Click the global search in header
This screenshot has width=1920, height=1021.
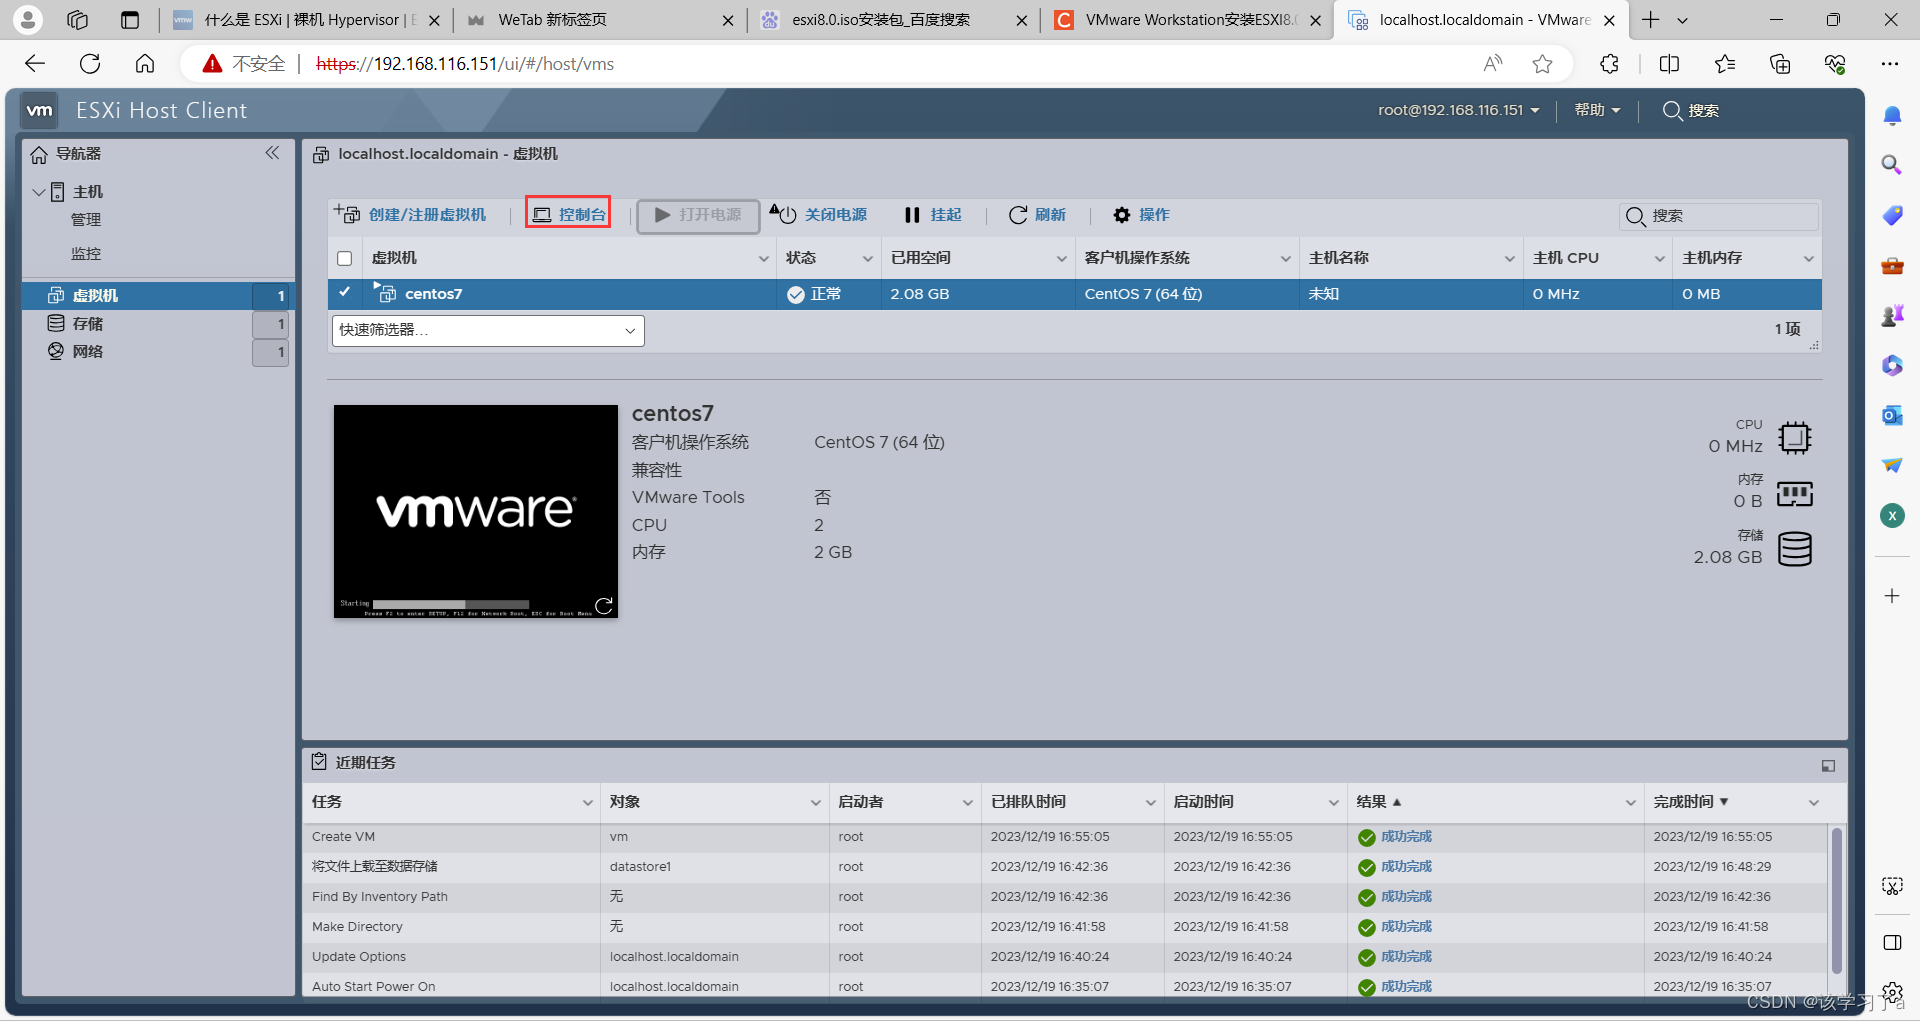(x=1691, y=110)
